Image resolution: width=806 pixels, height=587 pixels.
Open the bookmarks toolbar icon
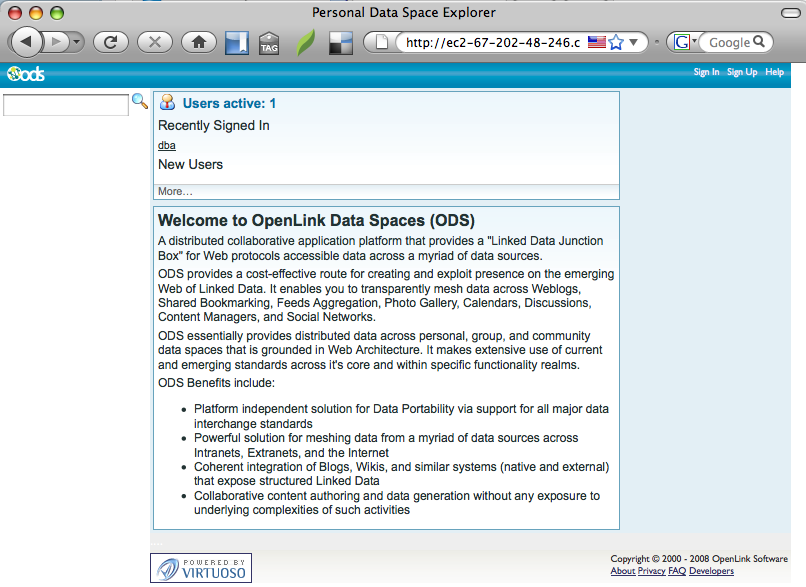[x=237, y=43]
